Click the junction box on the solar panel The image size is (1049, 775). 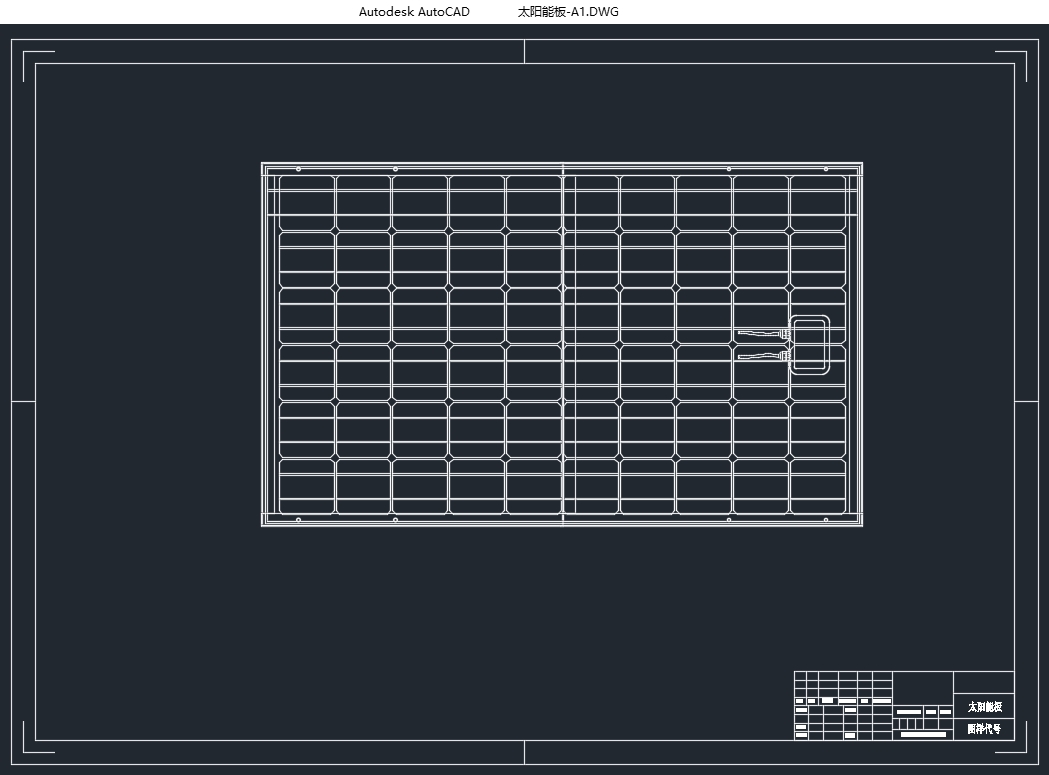810,345
